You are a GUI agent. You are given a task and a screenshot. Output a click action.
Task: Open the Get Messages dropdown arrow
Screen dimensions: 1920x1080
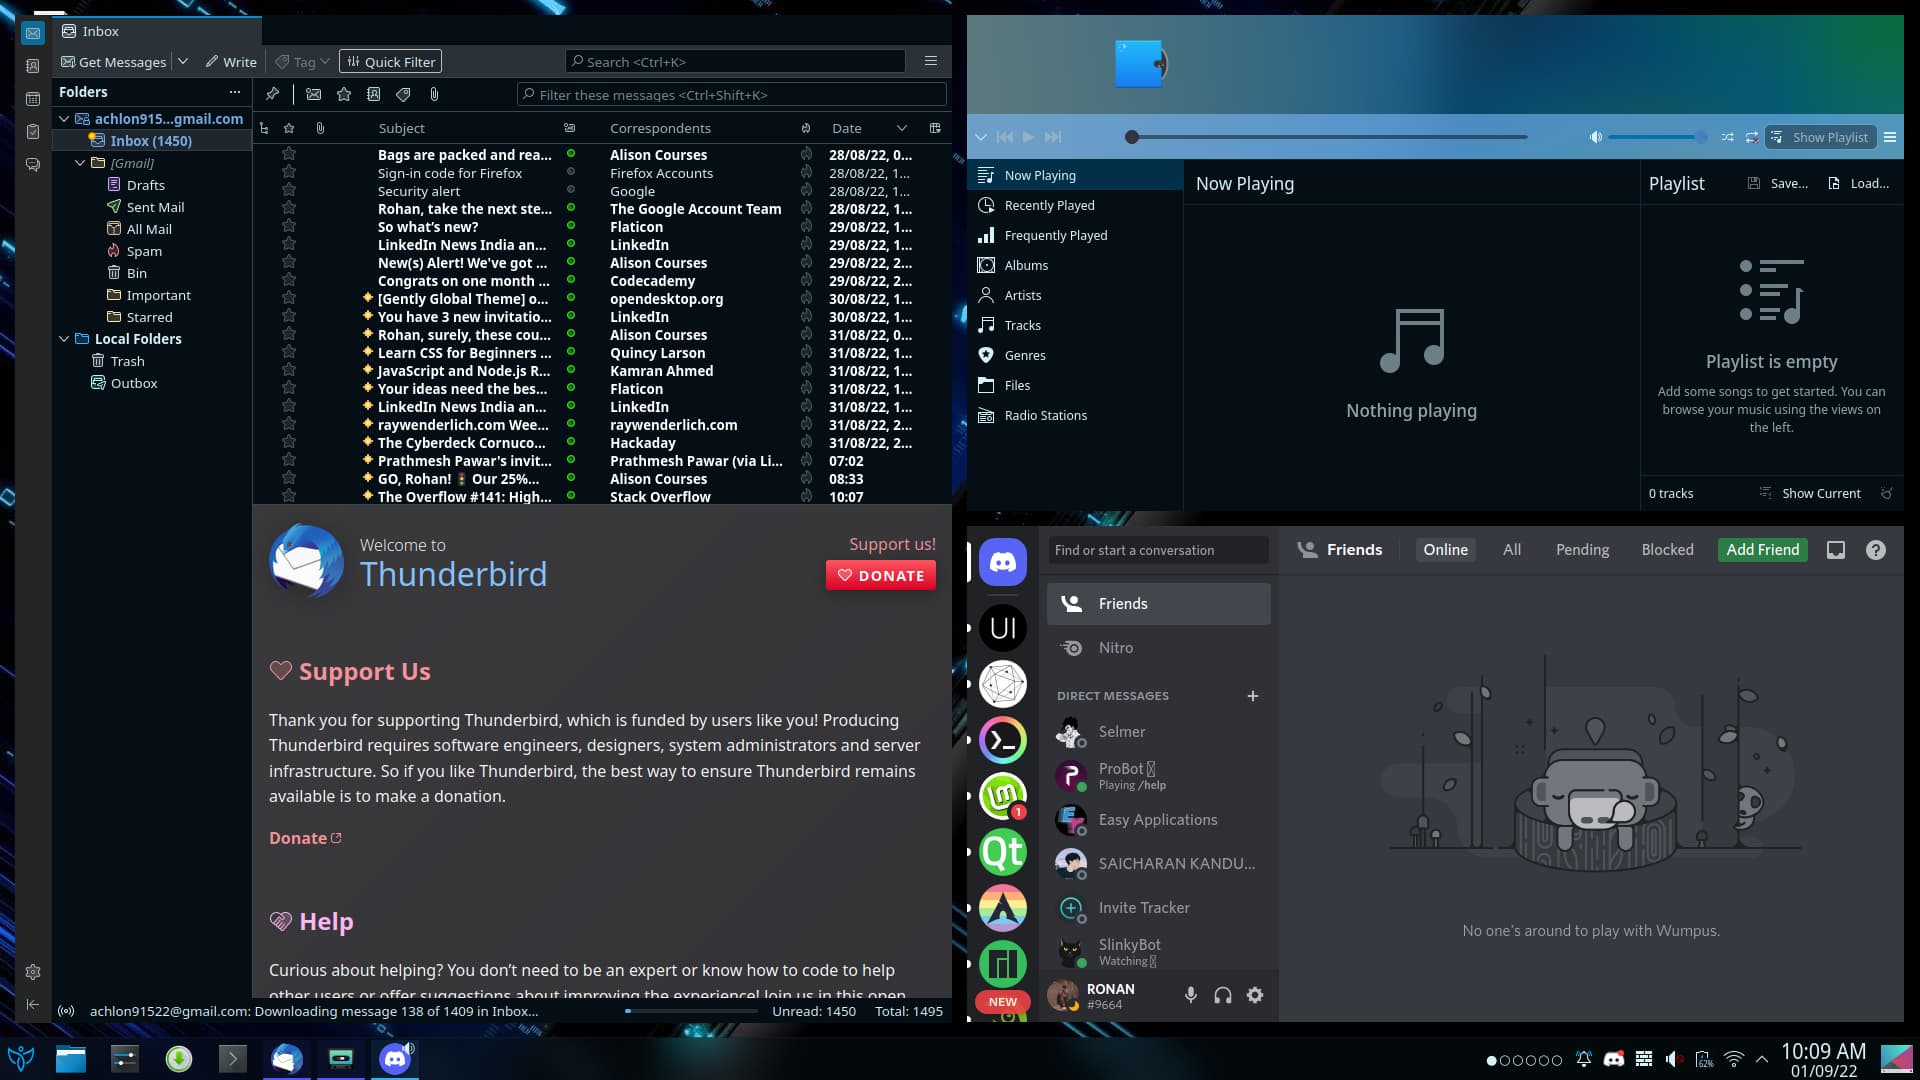(183, 62)
